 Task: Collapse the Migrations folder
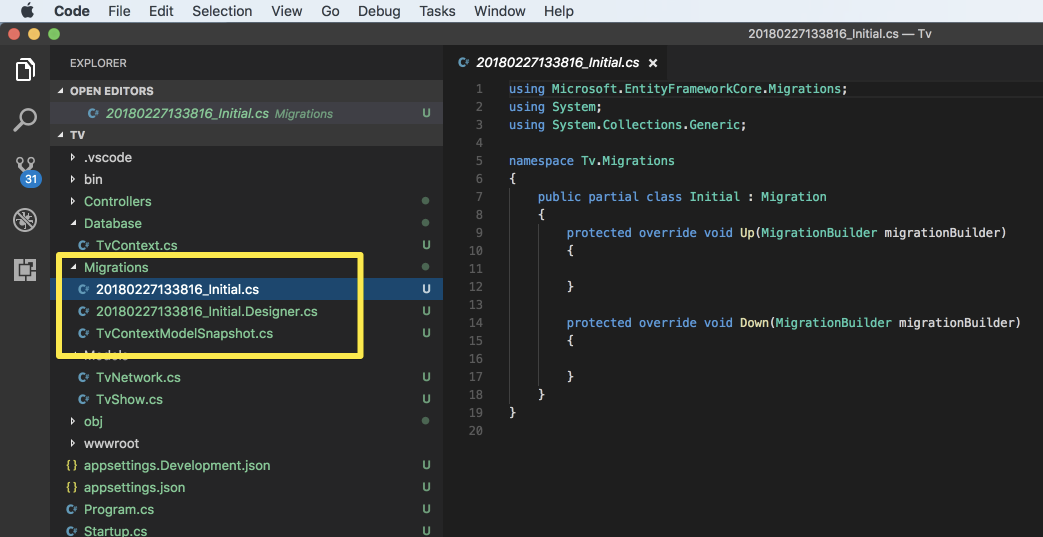coord(73,268)
